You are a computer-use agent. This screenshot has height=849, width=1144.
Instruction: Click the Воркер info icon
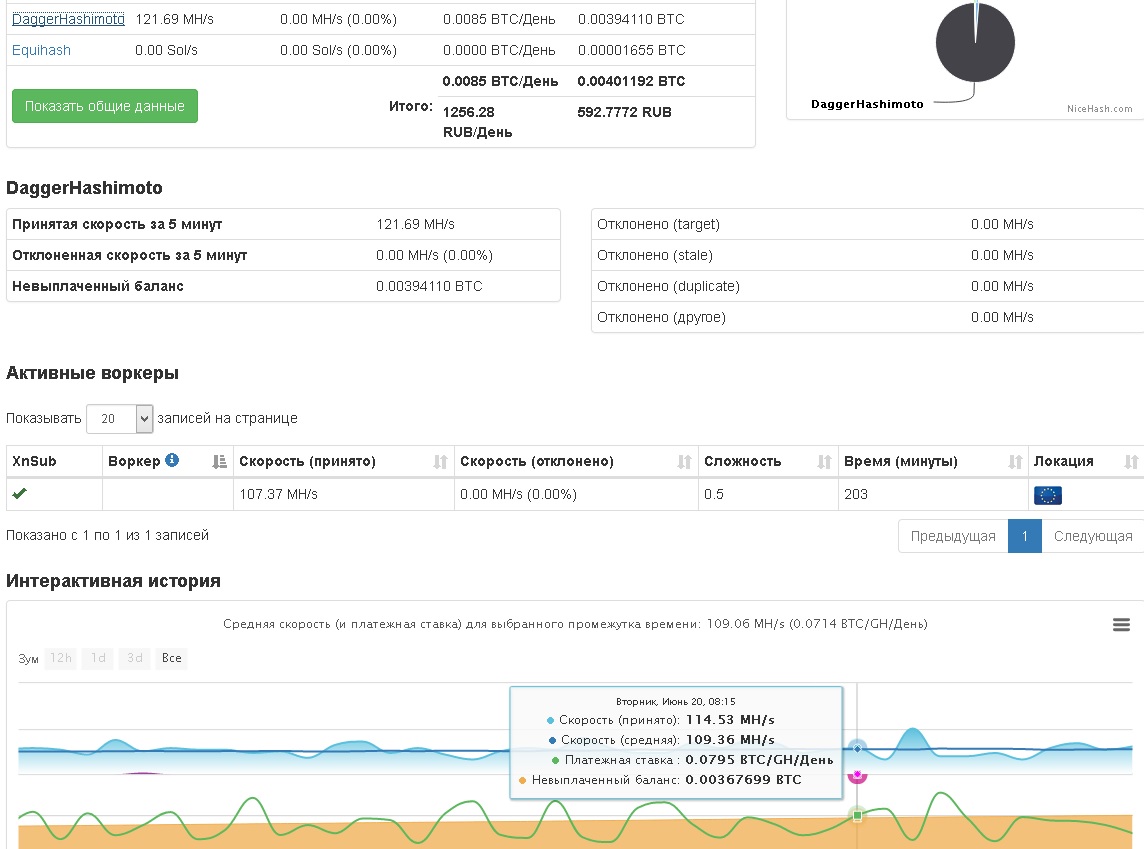click(x=172, y=461)
